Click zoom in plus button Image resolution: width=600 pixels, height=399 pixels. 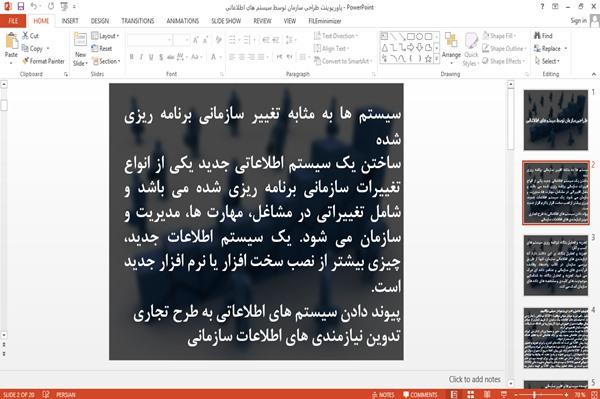(566, 395)
